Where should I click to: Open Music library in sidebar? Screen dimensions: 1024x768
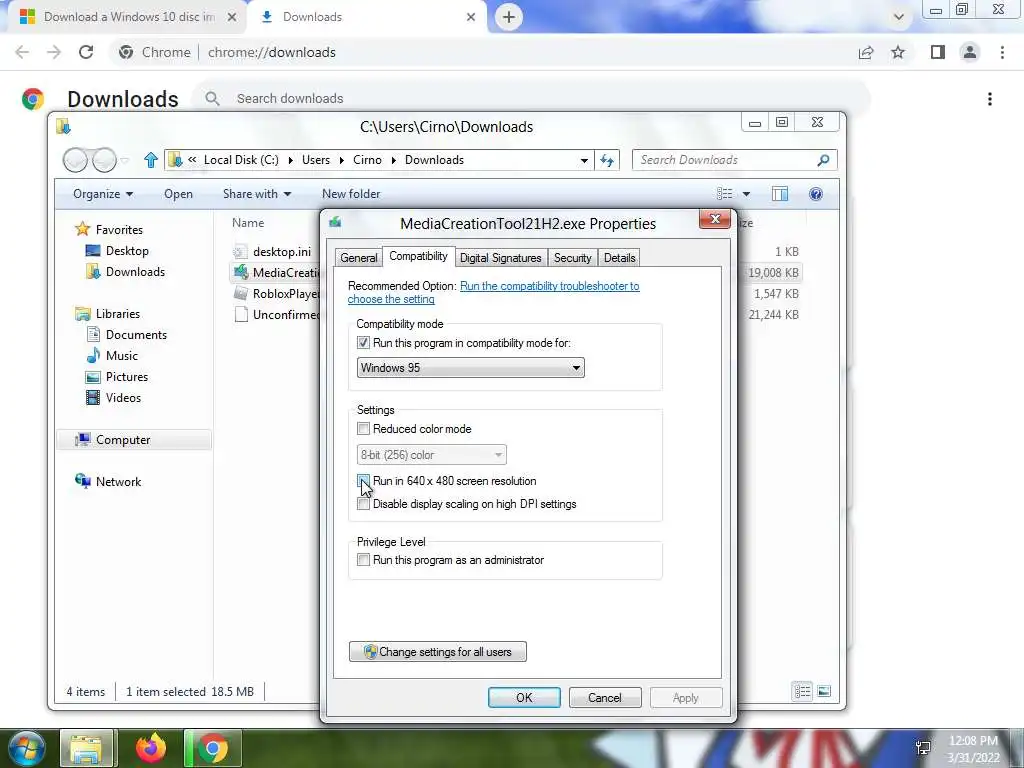pyautogui.click(x=112, y=356)
